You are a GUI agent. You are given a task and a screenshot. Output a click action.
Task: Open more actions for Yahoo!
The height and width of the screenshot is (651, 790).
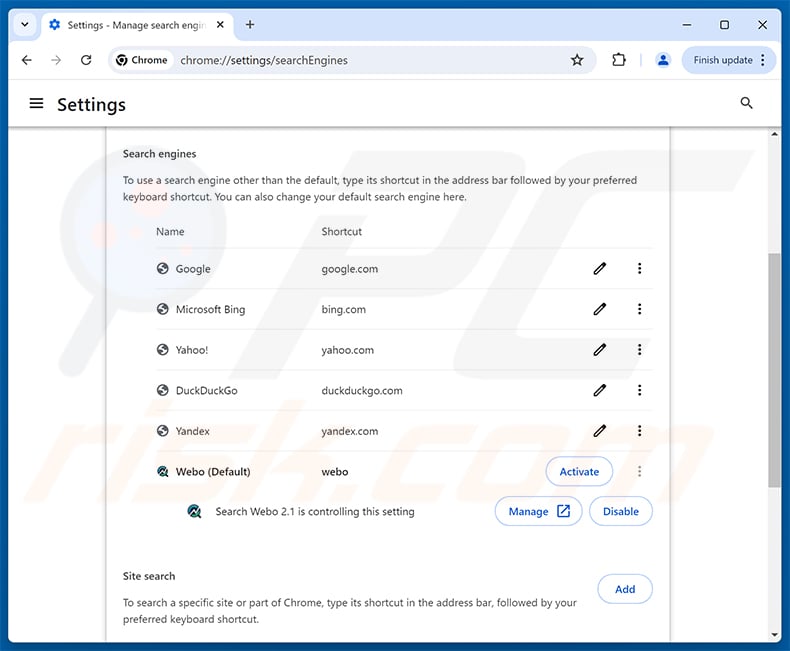(x=639, y=350)
